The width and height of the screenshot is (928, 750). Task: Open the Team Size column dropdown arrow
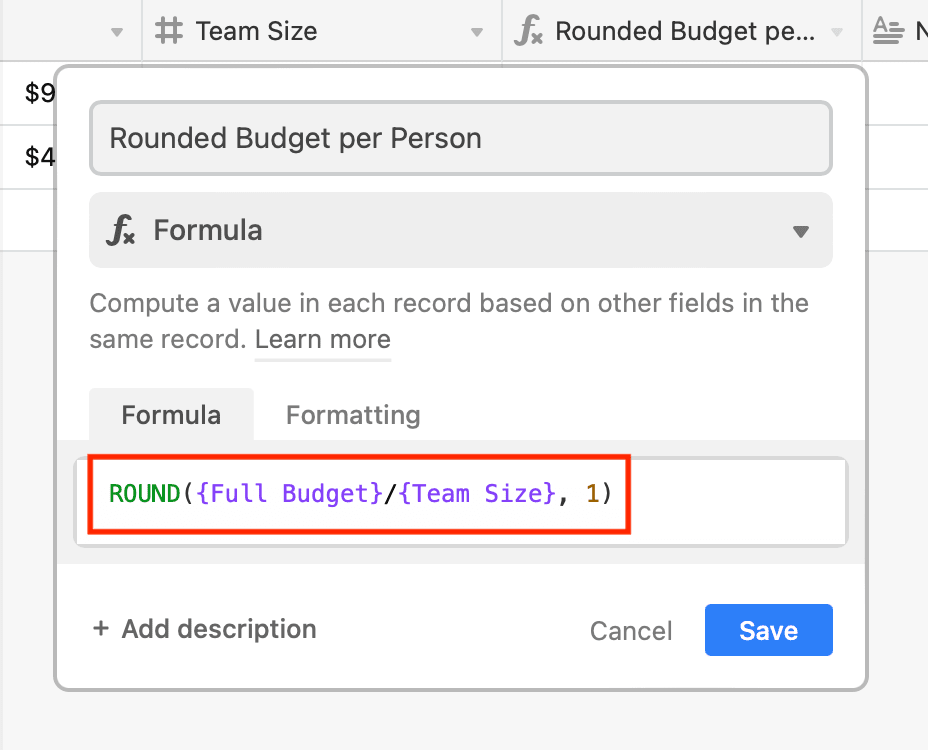click(x=477, y=32)
